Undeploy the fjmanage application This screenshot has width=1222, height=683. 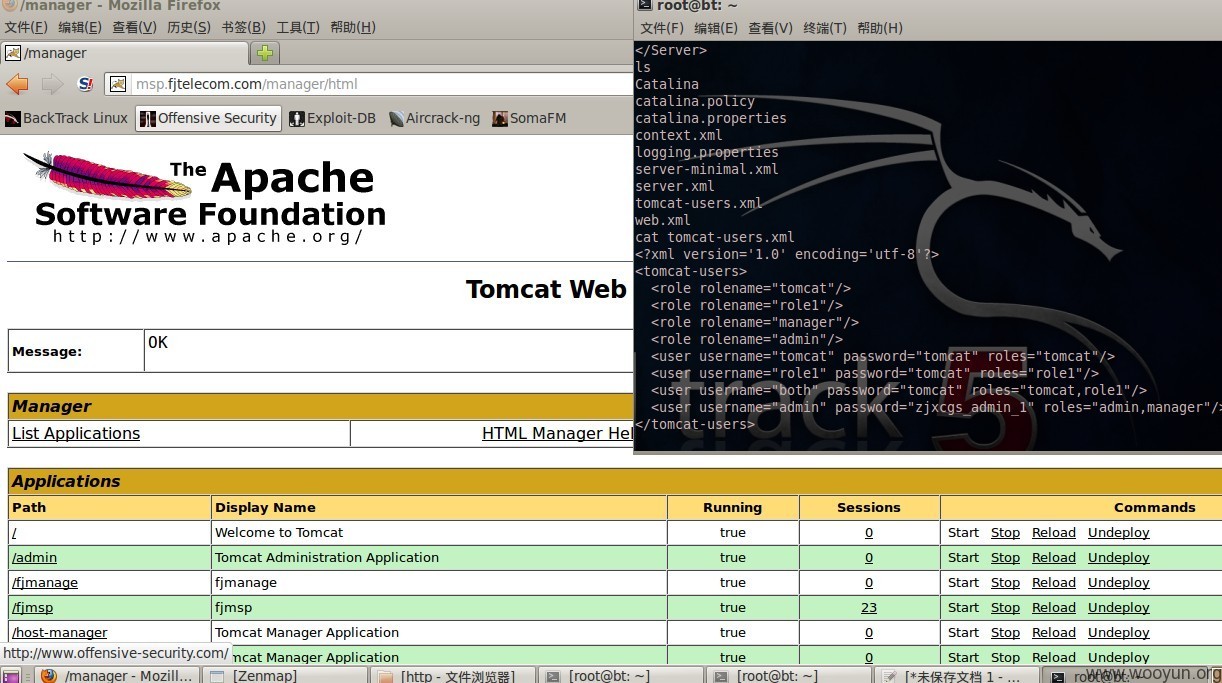1119,583
